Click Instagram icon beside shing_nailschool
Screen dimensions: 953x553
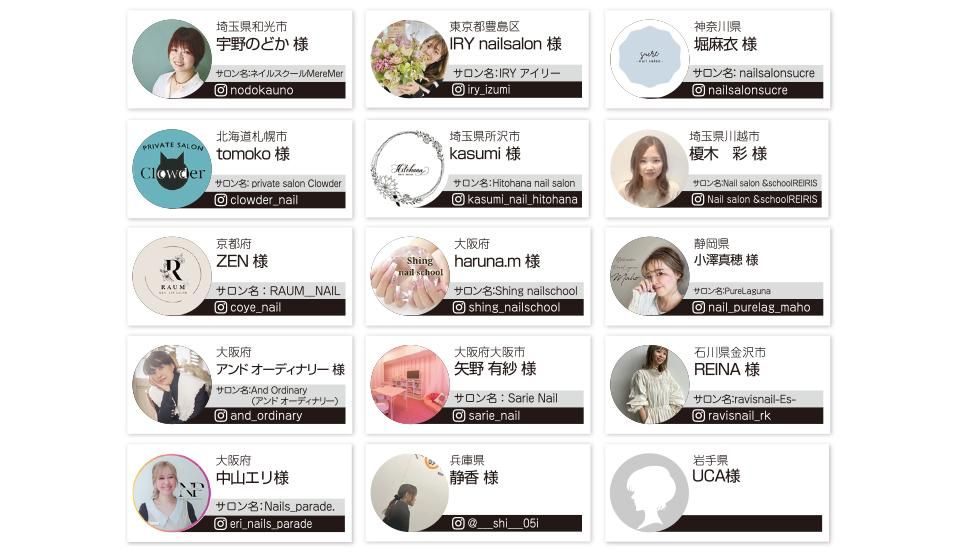(459, 307)
